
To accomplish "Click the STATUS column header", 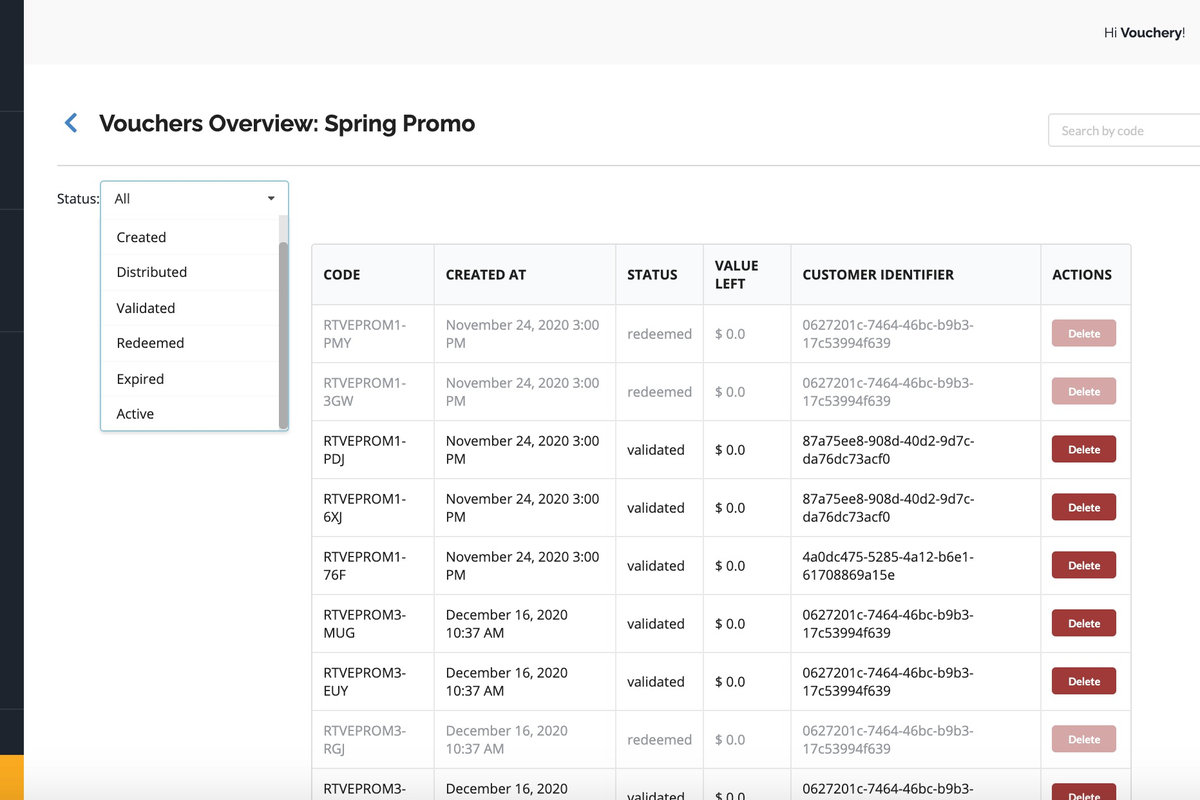I will click(659, 274).
